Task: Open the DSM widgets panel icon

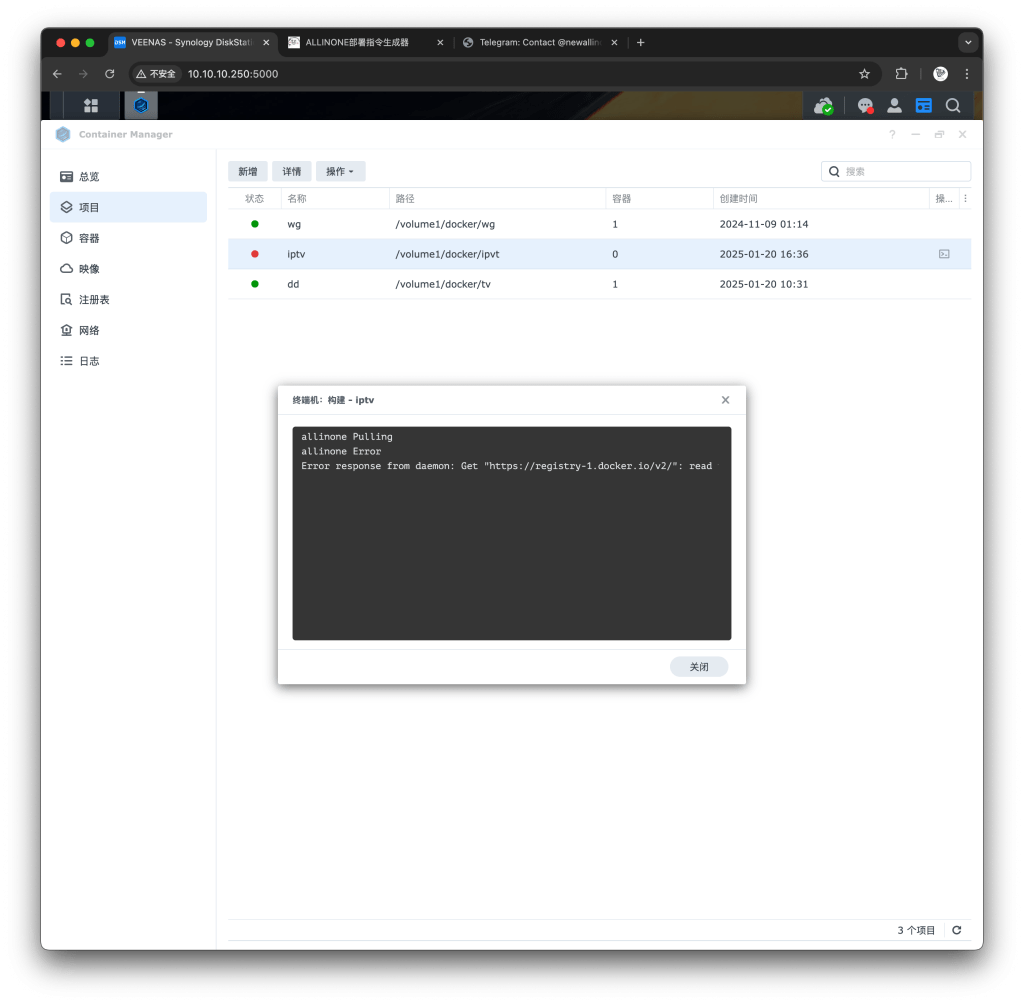Action: coord(923,105)
